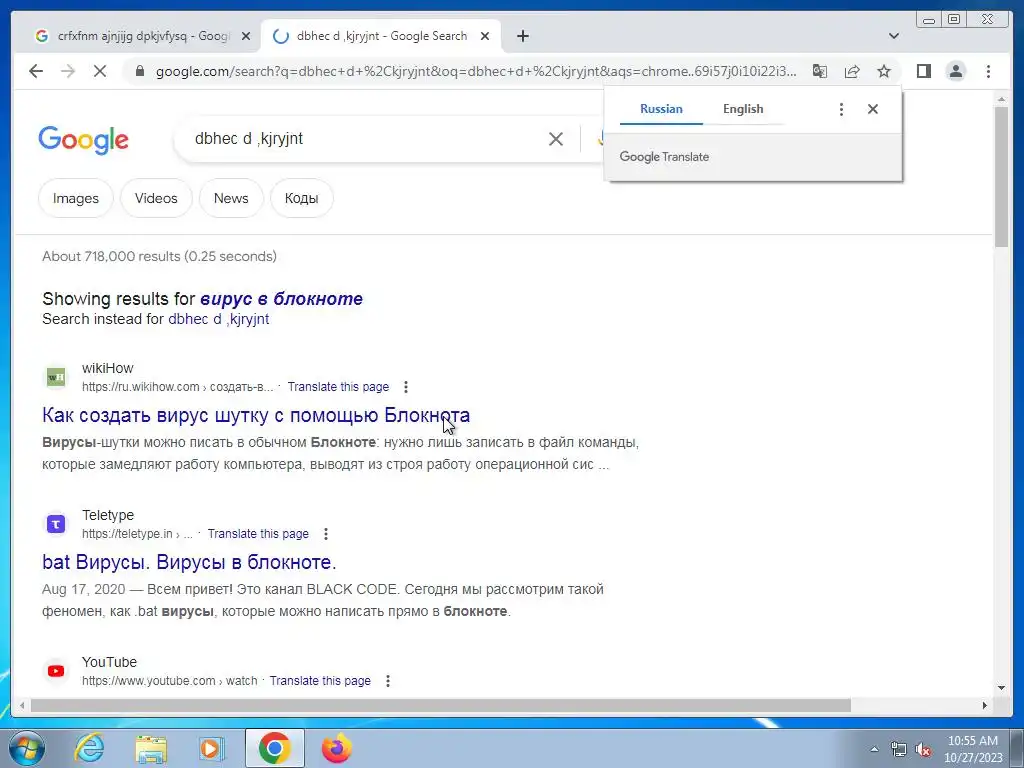Open the Chrome profile avatar
Viewport: 1024px width, 768px height.
click(x=955, y=71)
